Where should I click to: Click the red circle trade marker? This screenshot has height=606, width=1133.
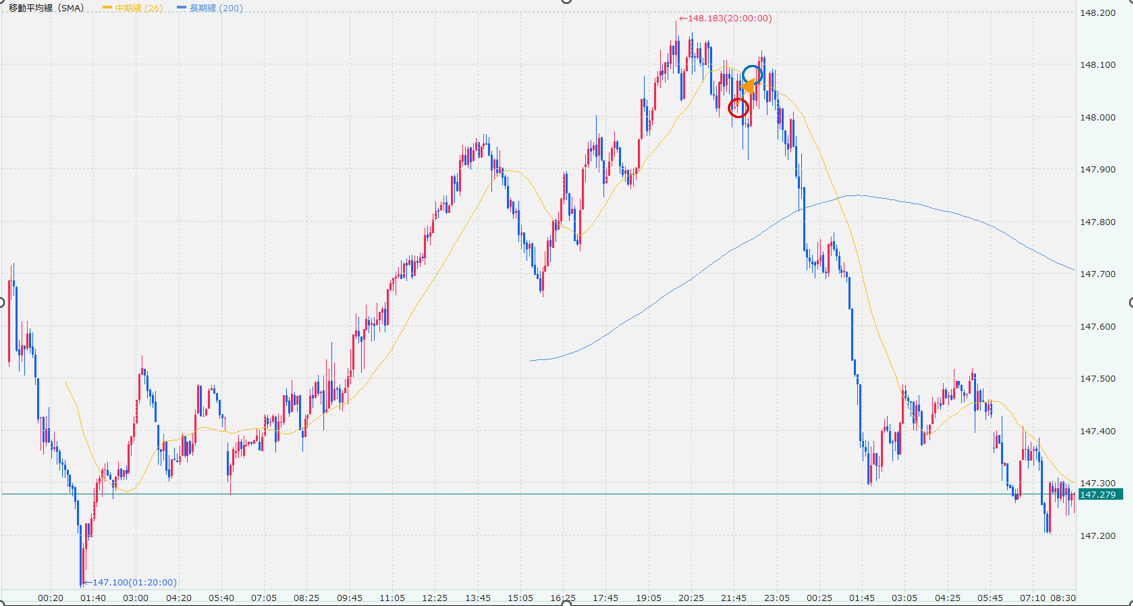(738, 107)
